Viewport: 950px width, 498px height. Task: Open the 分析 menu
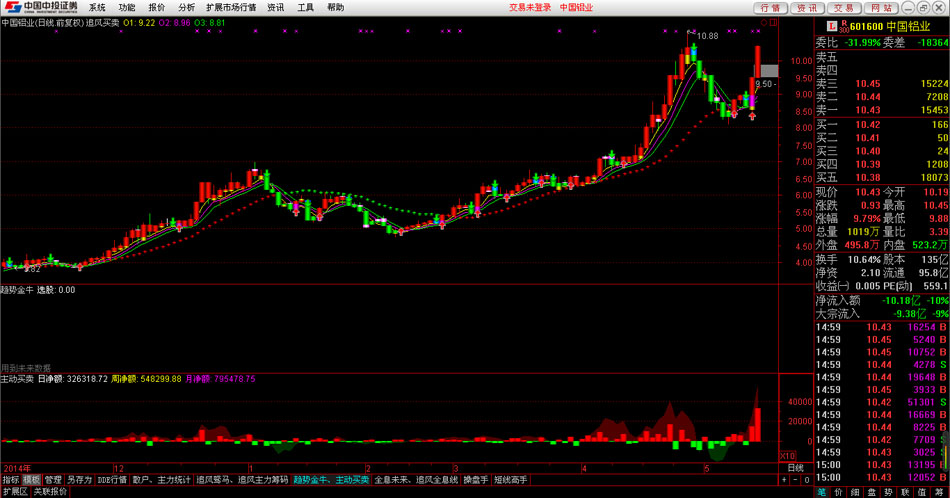pos(186,7)
